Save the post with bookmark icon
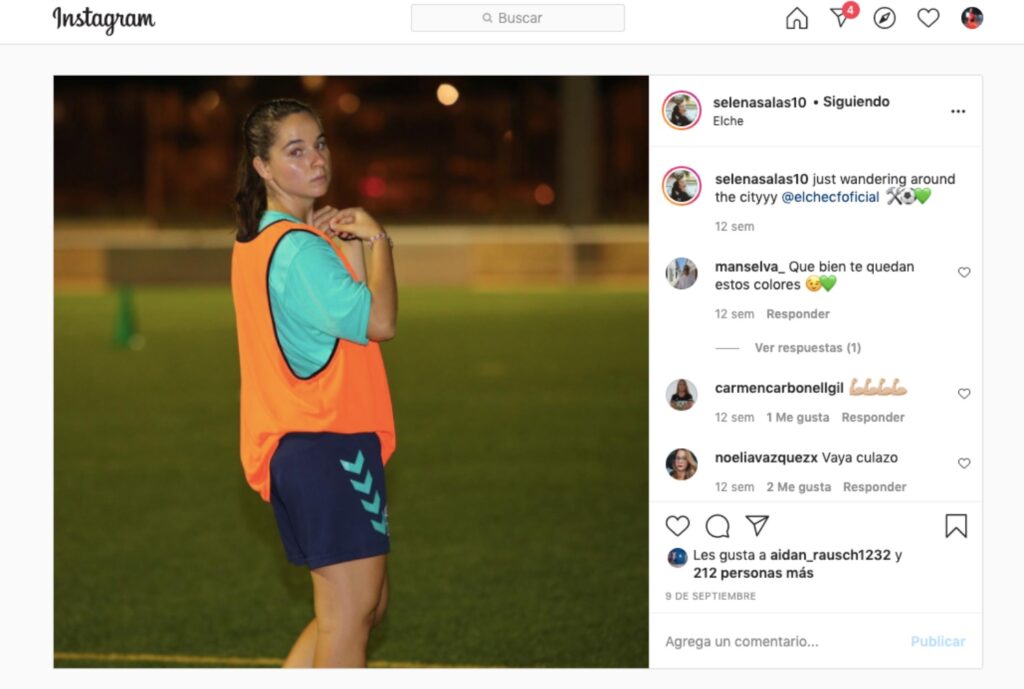The height and width of the screenshot is (689, 1024). (956, 526)
